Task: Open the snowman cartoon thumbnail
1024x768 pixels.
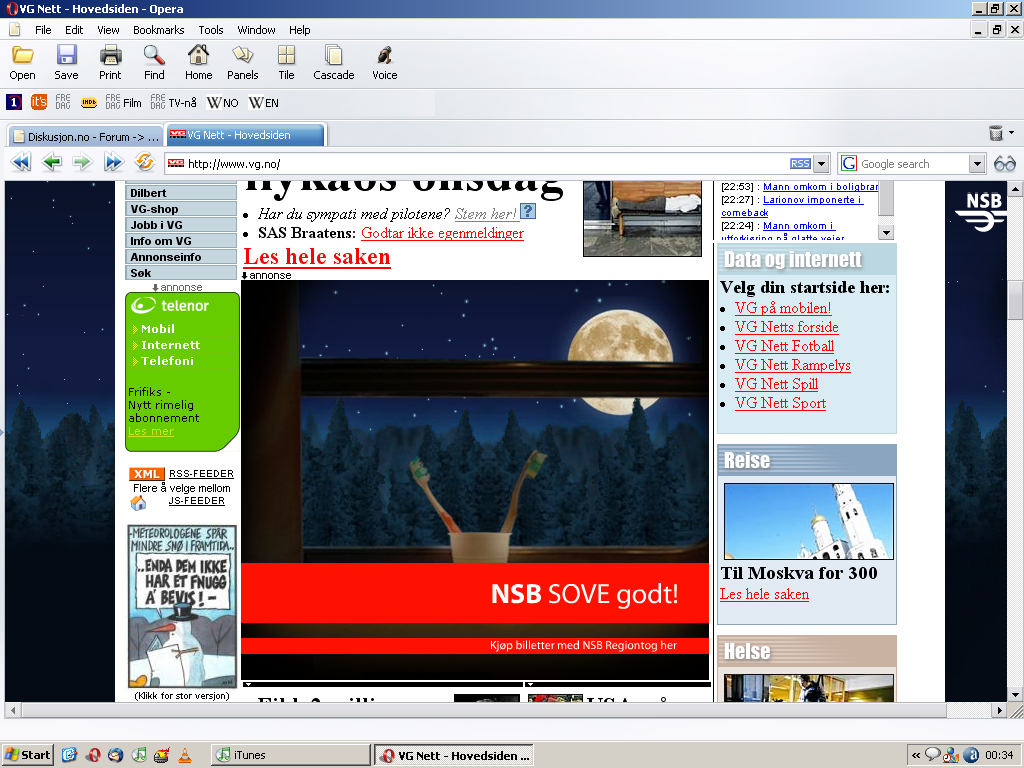Action: [182, 607]
